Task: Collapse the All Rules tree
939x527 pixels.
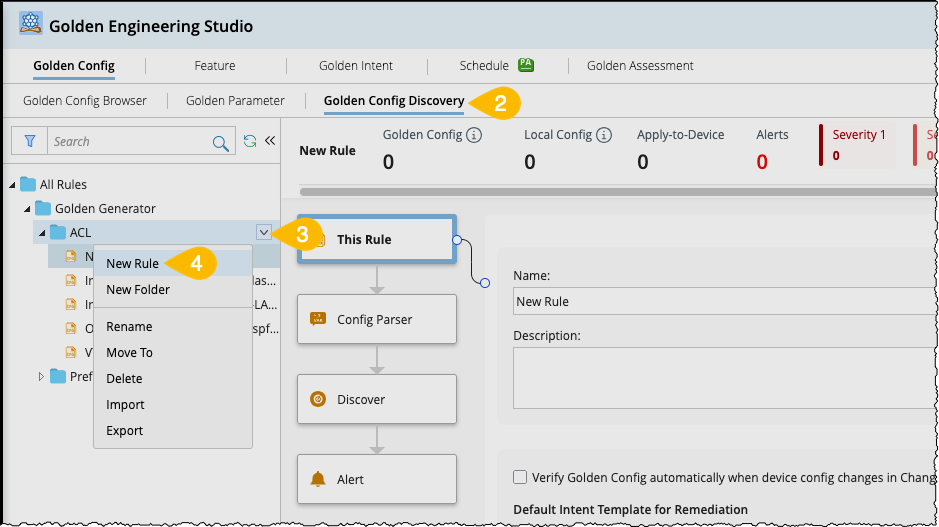Action: 12,185
